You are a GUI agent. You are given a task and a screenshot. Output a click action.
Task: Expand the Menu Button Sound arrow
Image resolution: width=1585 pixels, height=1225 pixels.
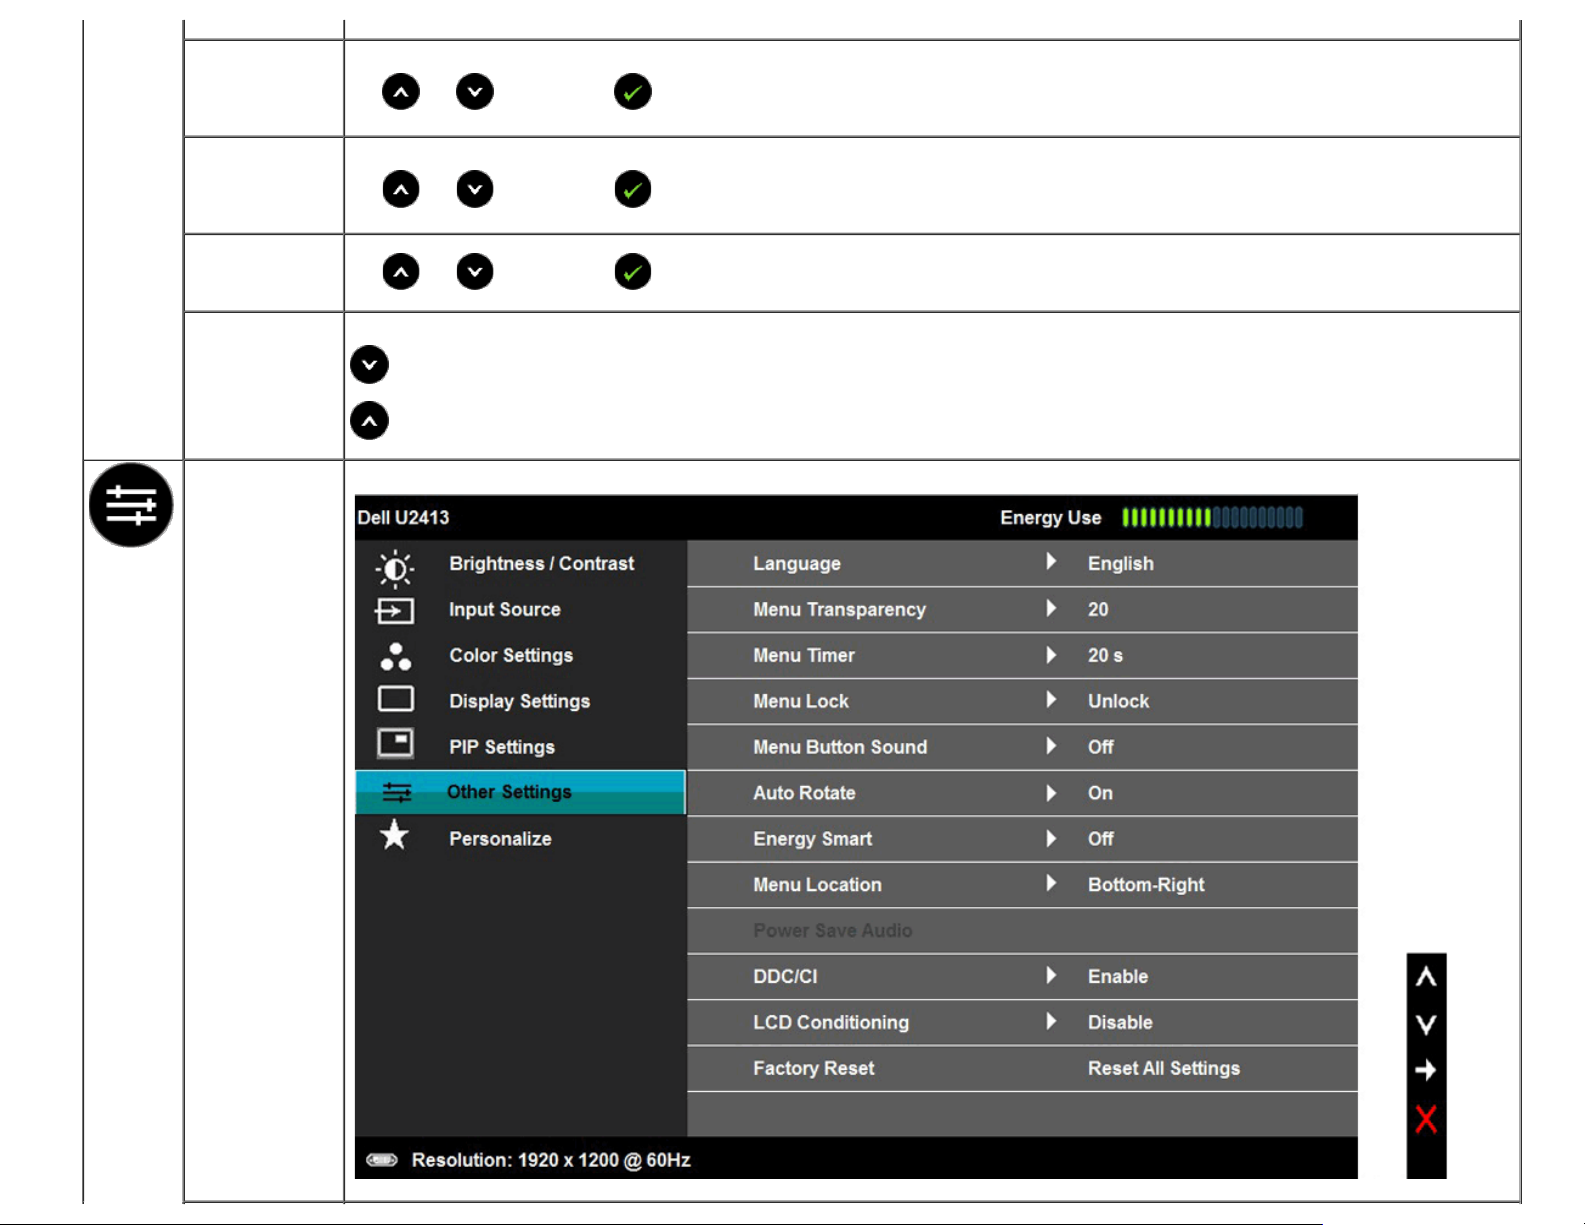click(x=1051, y=746)
